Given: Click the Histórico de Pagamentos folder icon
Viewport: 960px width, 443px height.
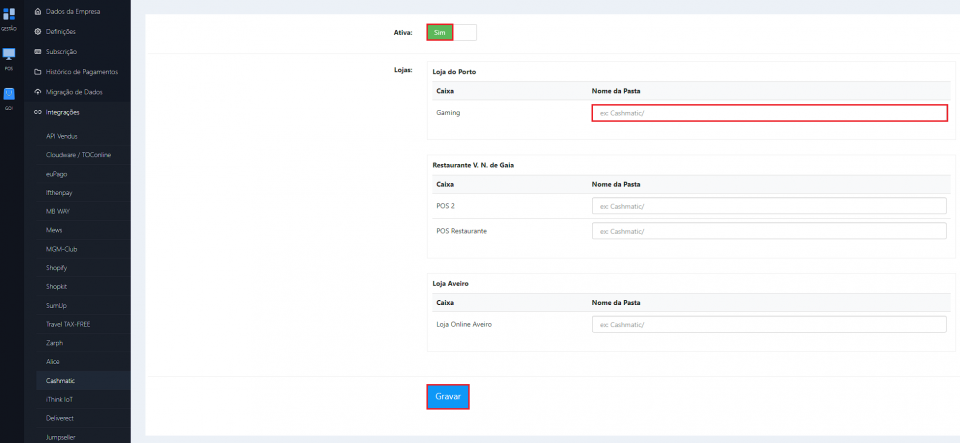Looking at the screenshot, I should pos(38,72).
